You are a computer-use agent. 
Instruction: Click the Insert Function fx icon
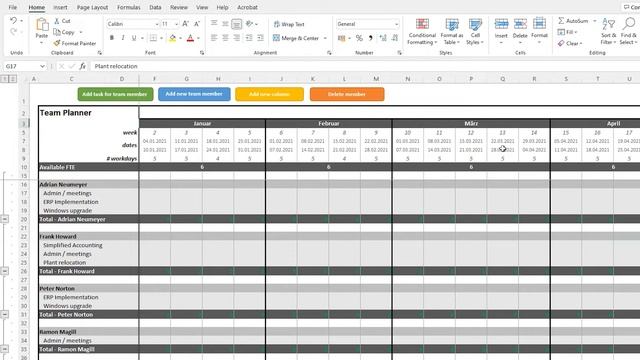(x=82, y=66)
